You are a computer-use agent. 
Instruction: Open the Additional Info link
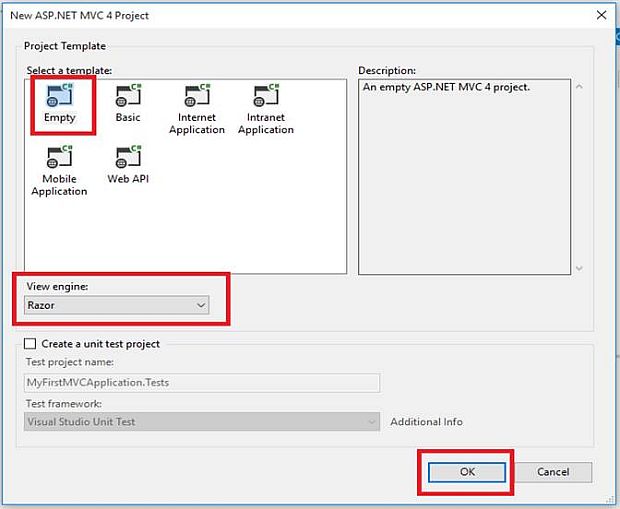coord(426,422)
